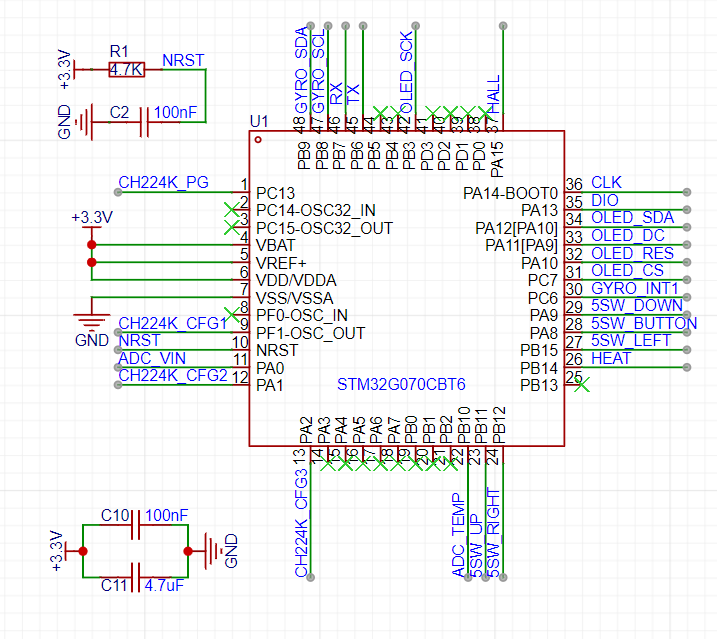Viewport: 717px width, 639px height.
Task: Select the 5SW_BUTTON net label
Action: tap(644, 323)
